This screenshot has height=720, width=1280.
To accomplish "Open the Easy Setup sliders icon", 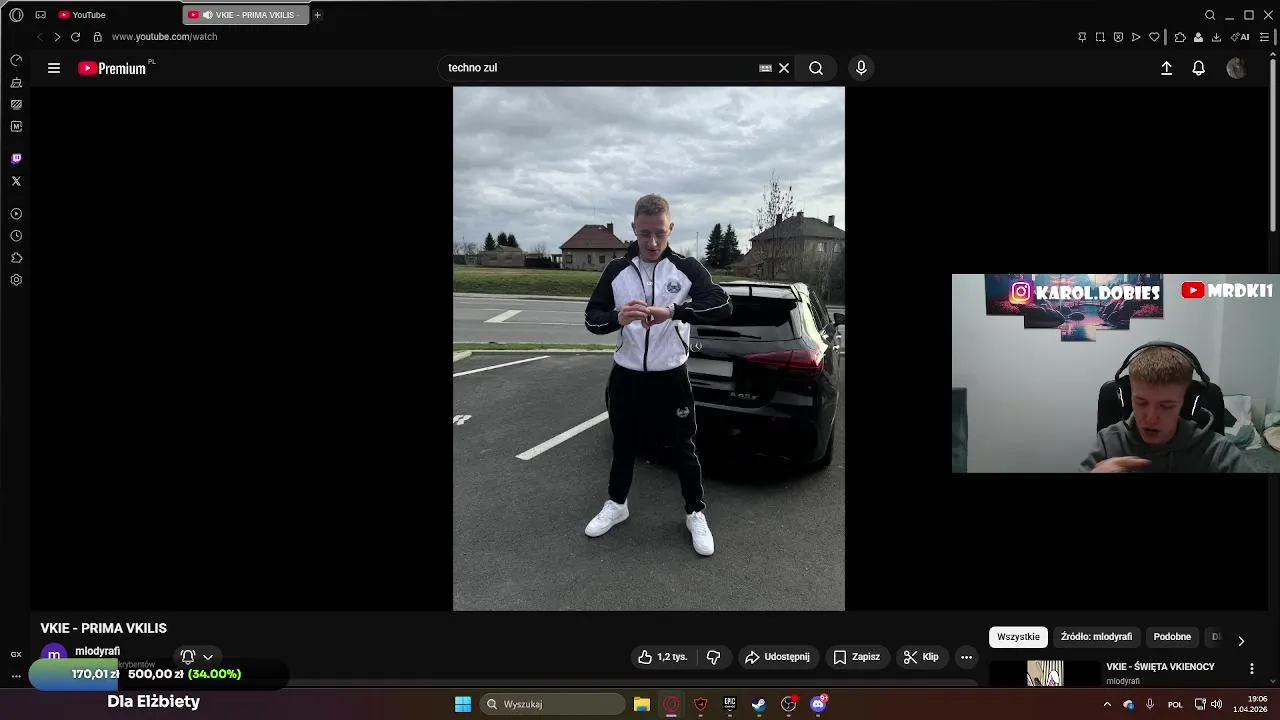I will tap(1264, 37).
